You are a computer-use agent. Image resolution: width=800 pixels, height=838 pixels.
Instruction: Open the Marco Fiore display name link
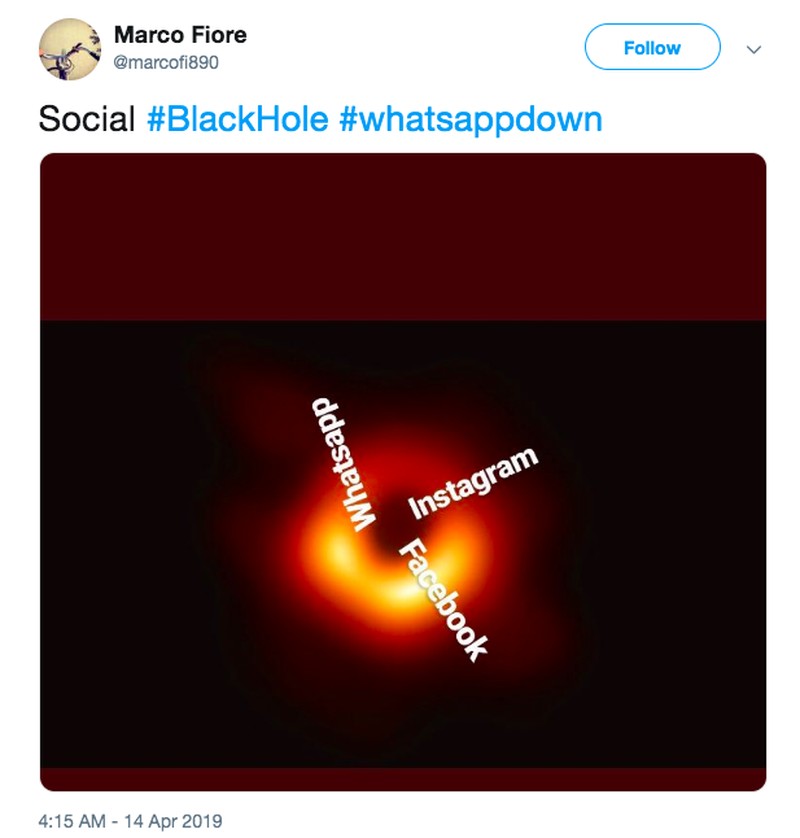coord(180,35)
